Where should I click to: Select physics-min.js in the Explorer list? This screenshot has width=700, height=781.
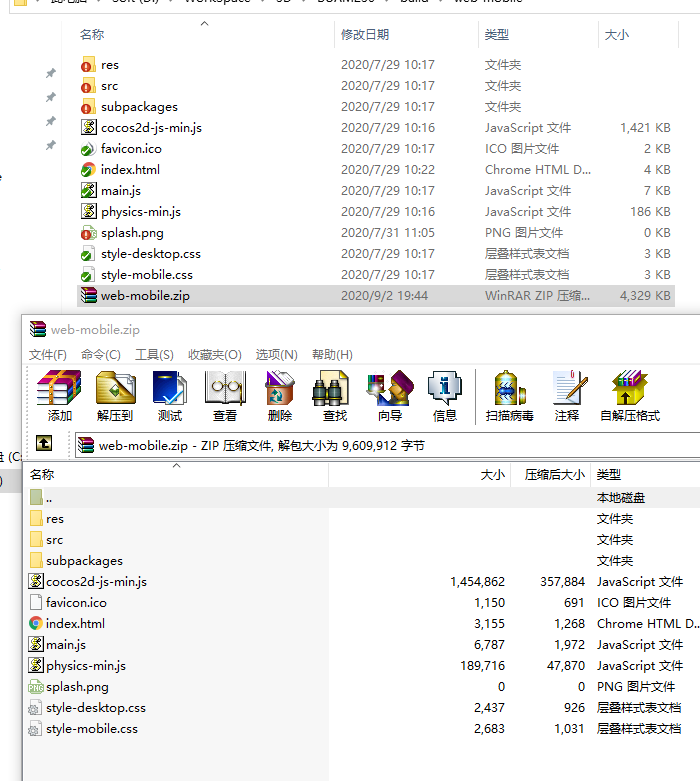coord(141,212)
